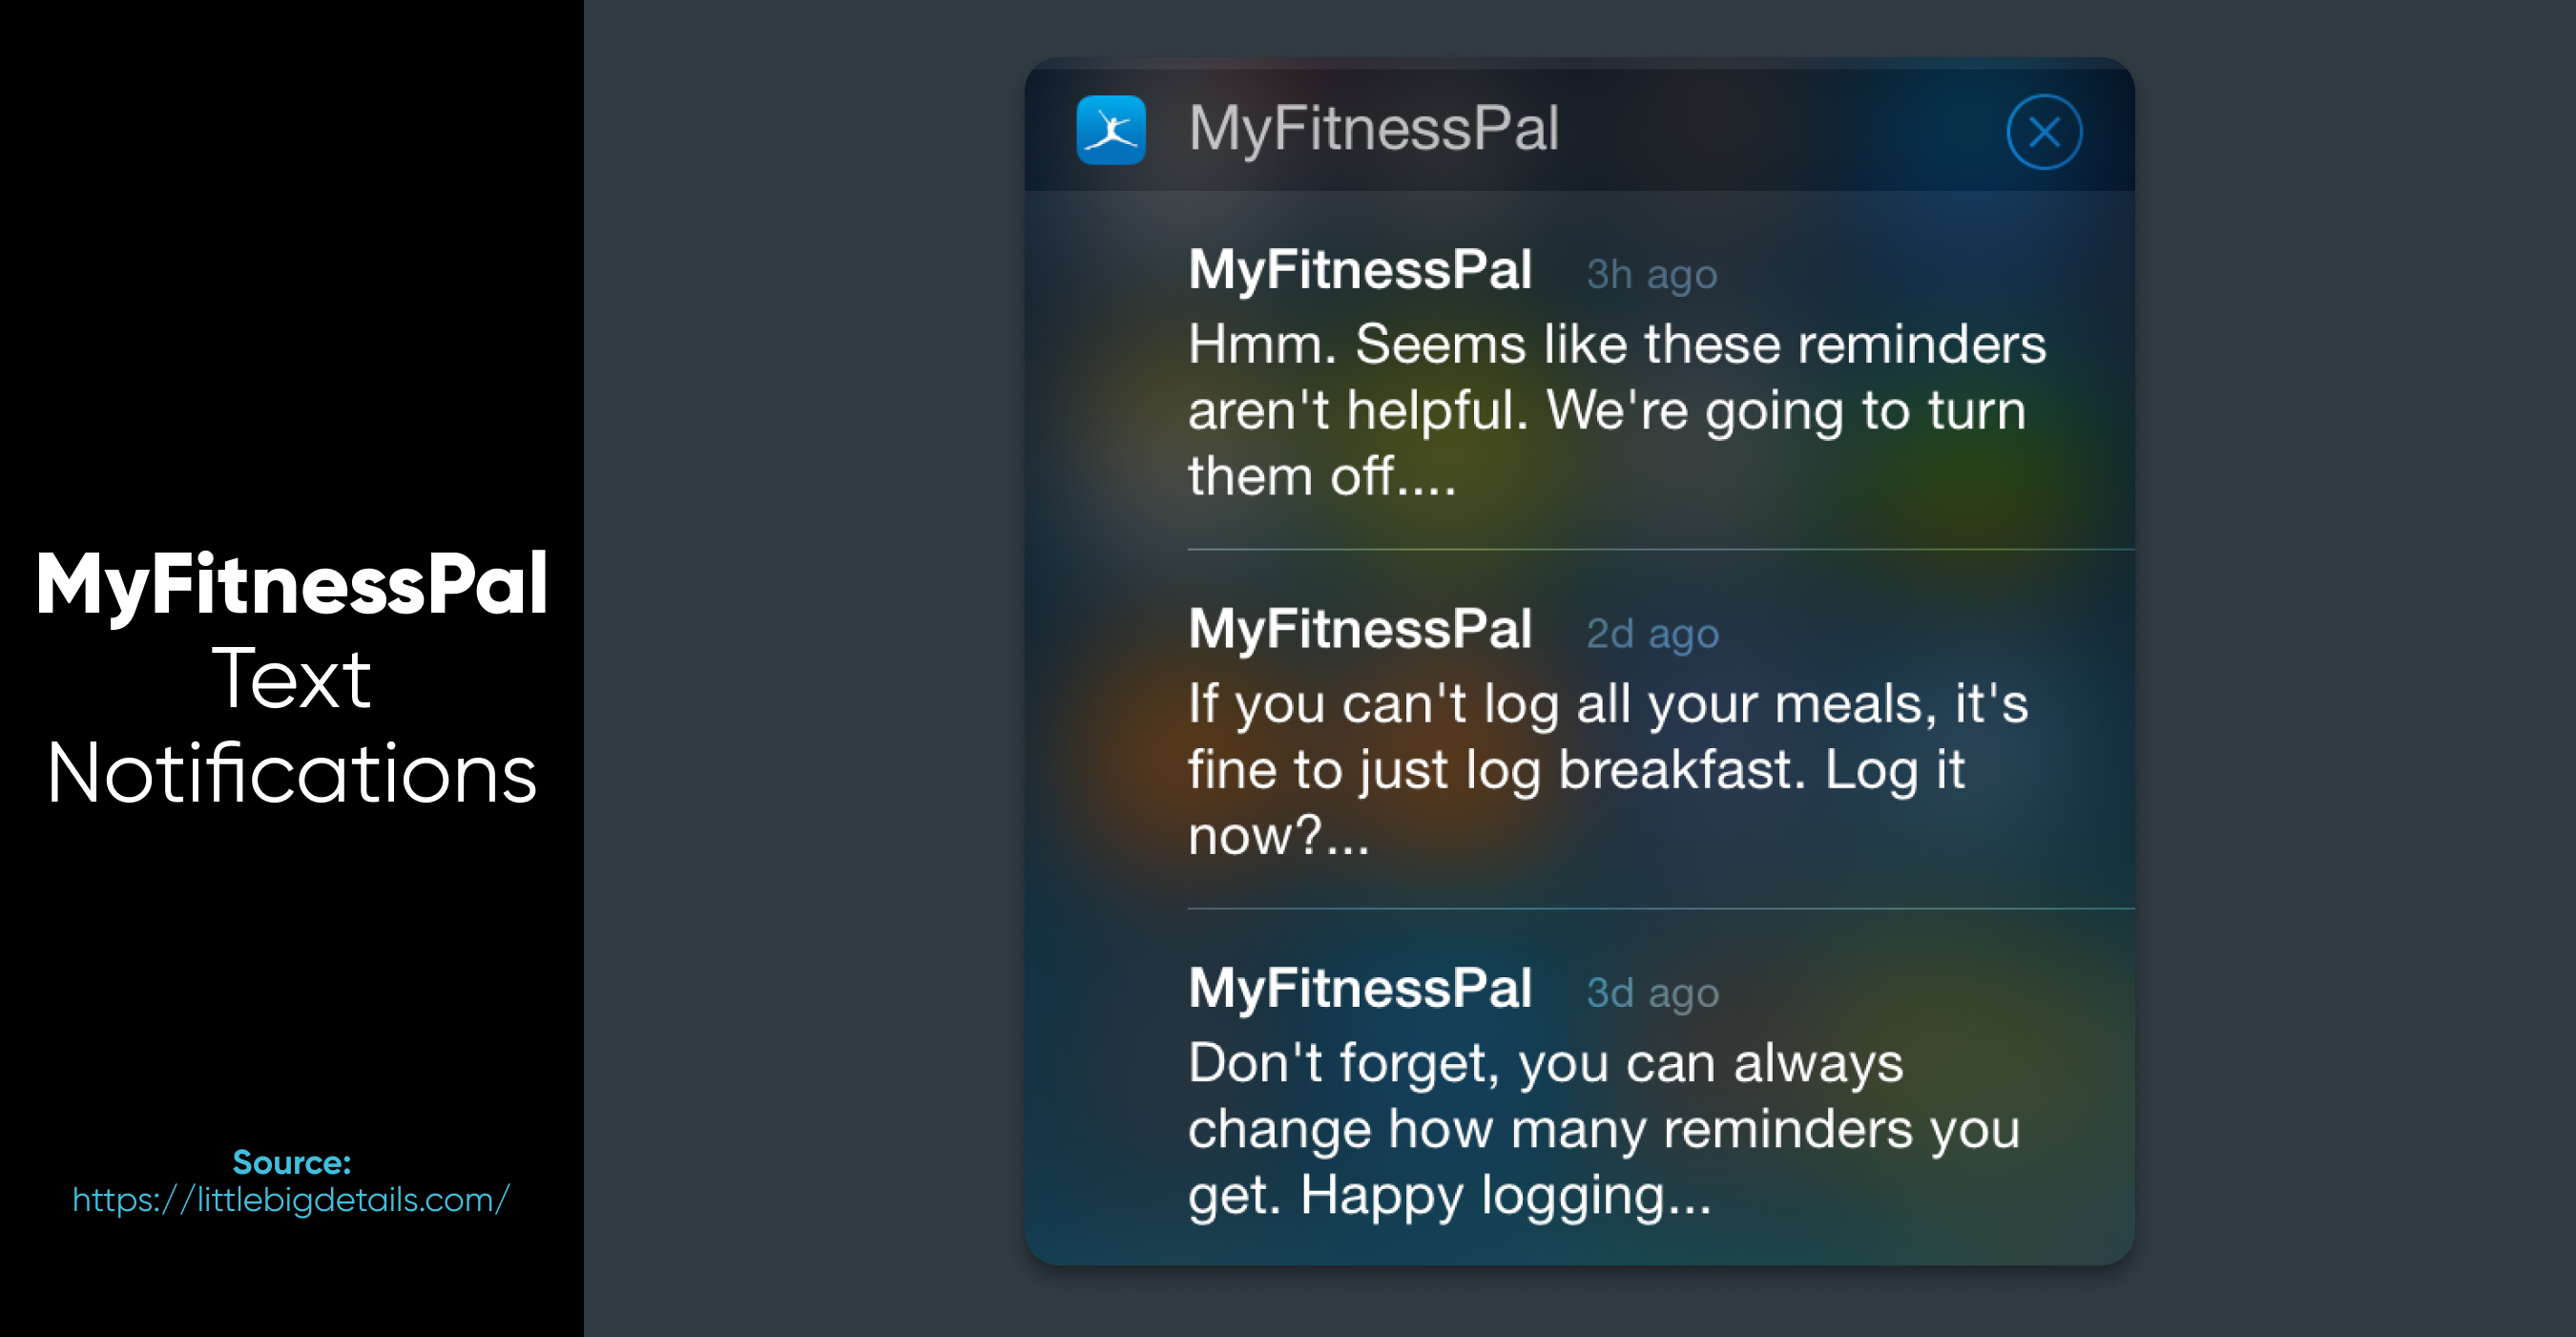Select sender name on 3h ago notification
This screenshot has height=1337, width=2576.
(1360, 270)
